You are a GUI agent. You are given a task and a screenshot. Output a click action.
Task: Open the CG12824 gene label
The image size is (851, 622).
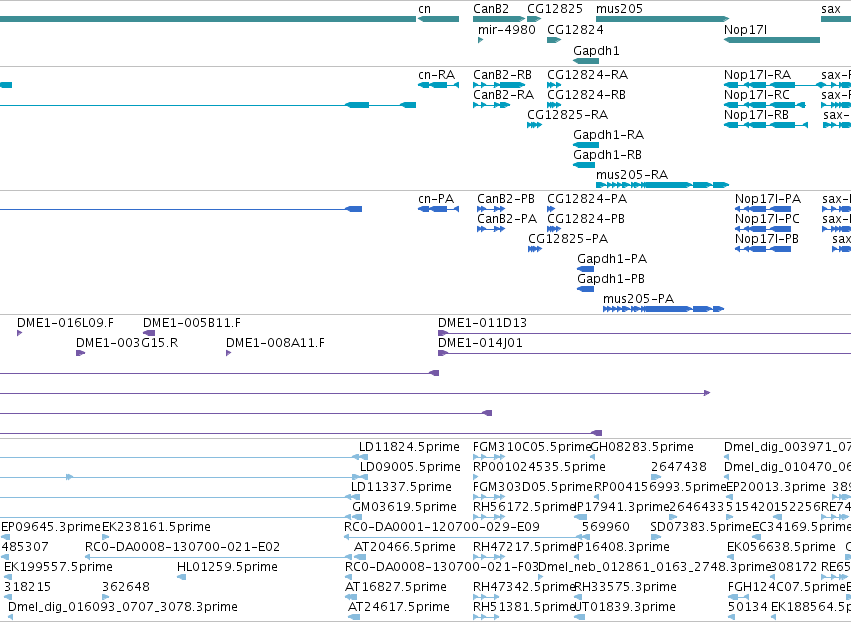point(575,30)
